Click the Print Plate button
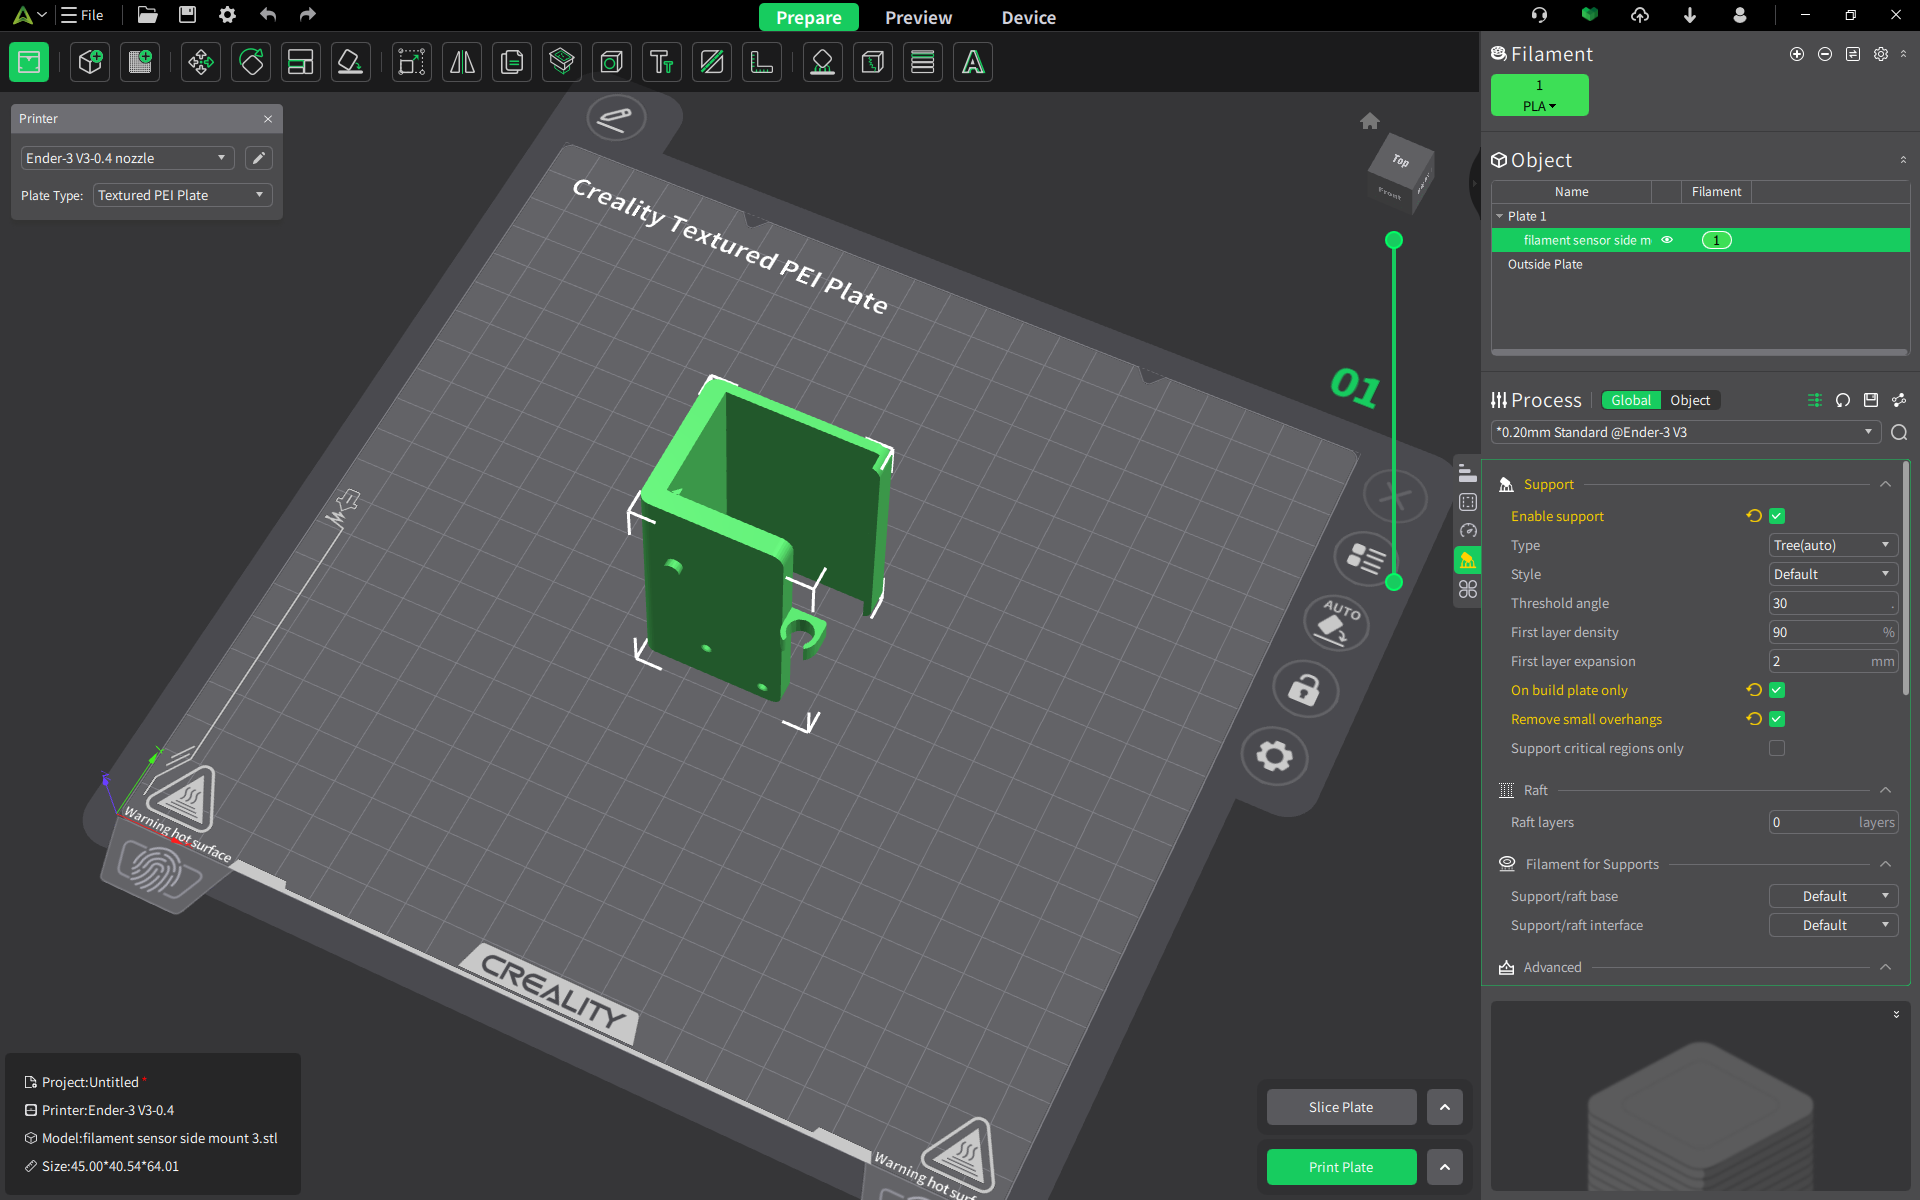Image resolution: width=1920 pixels, height=1200 pixels. (1341, 1167)
